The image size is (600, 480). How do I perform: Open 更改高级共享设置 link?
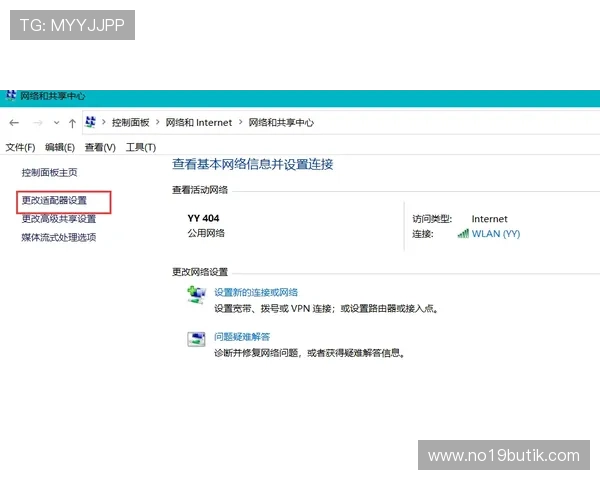59,219
